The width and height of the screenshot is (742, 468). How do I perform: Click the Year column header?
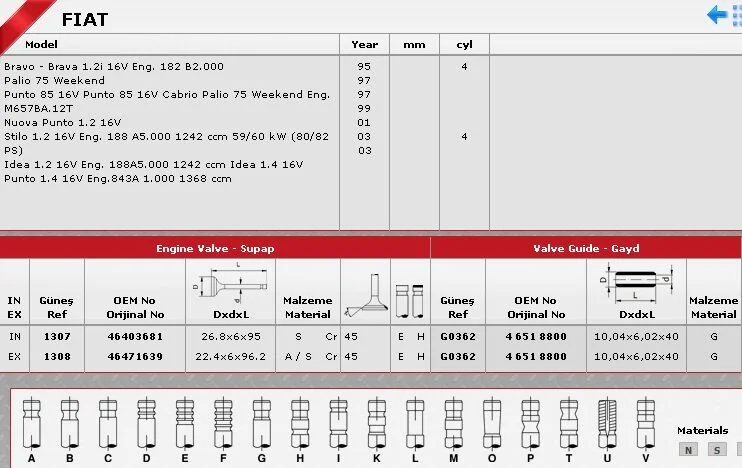click(364, 45)
